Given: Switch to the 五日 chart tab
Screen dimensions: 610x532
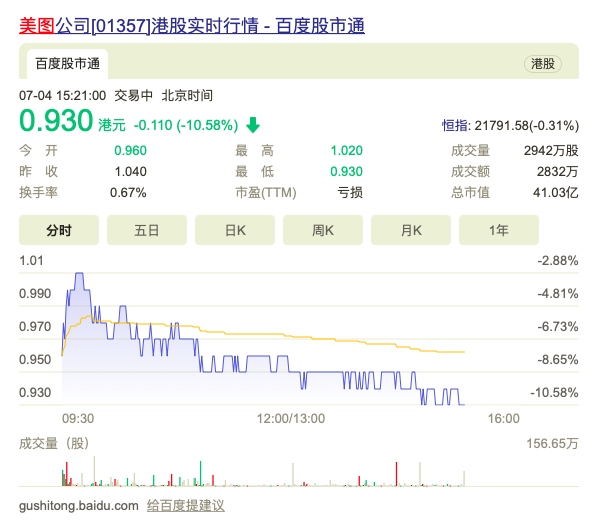Looking at the screenshot, I should point(147,230).
